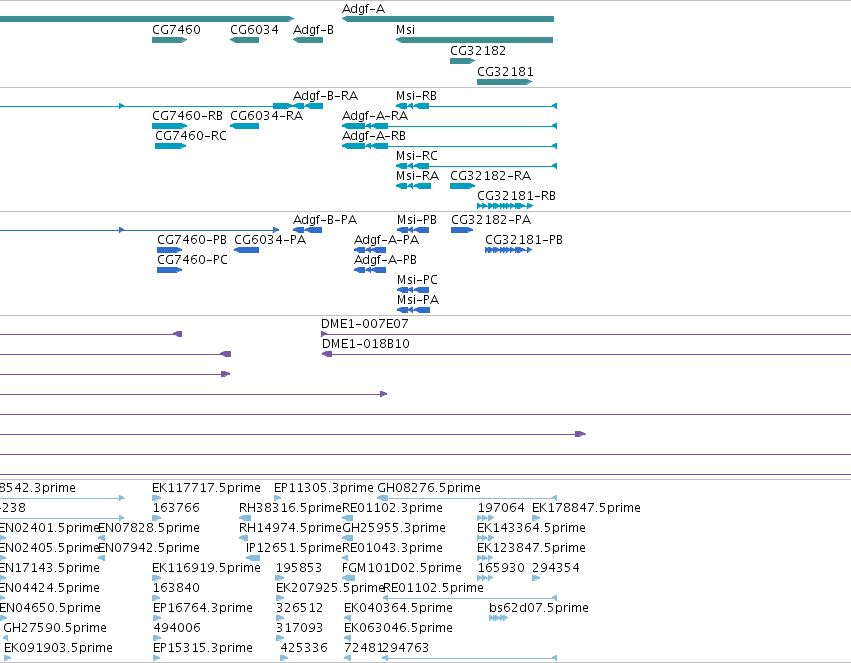Select EST bs62d07.5prime
851x663 pixels.
pos(538,608)
